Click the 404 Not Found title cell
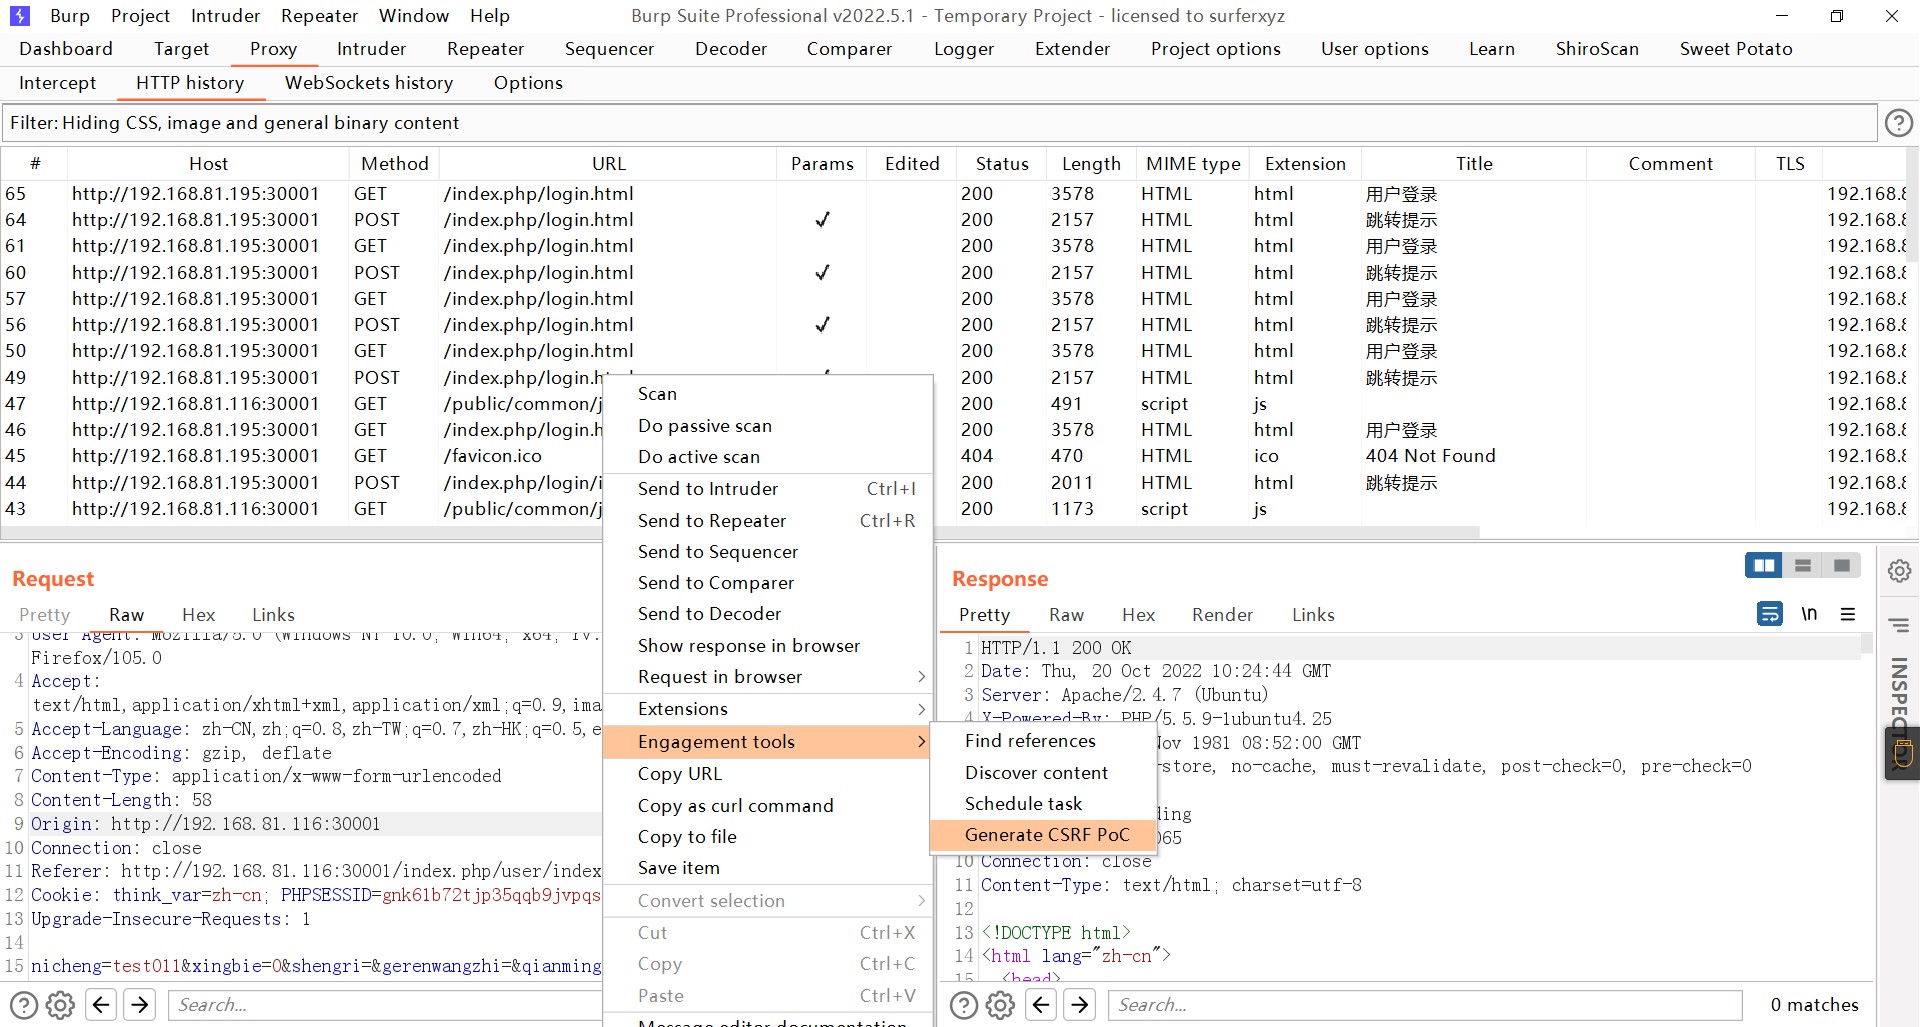Screen dimensions: 1920x1027 tap(1430, 456)
